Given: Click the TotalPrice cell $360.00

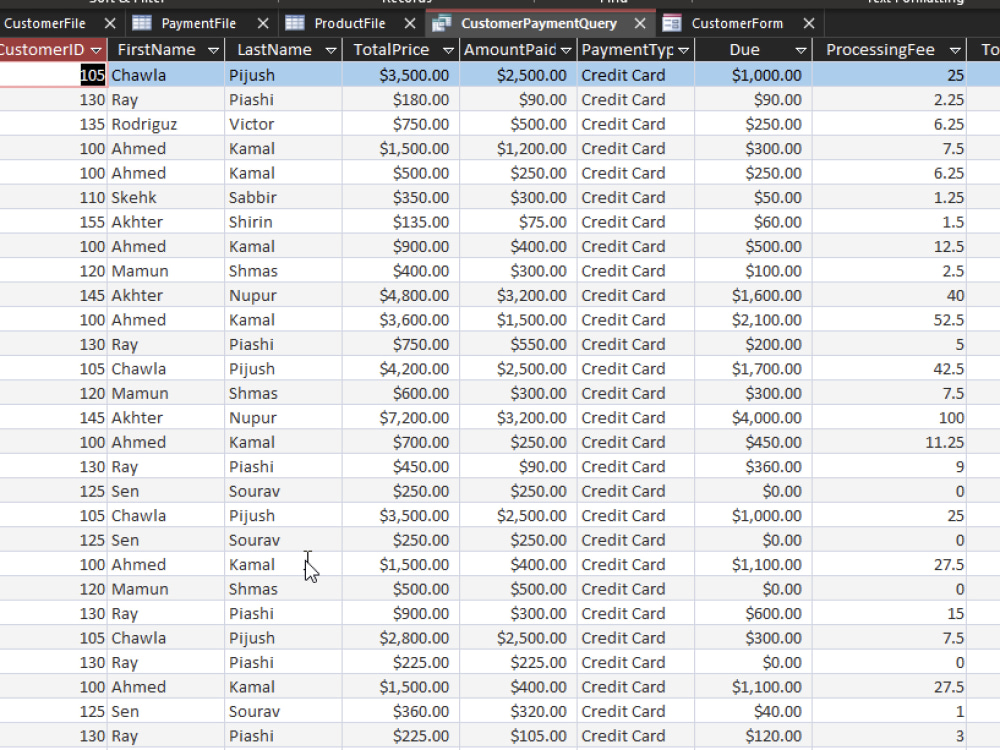Looking at the screenshot, I should 401,711.
